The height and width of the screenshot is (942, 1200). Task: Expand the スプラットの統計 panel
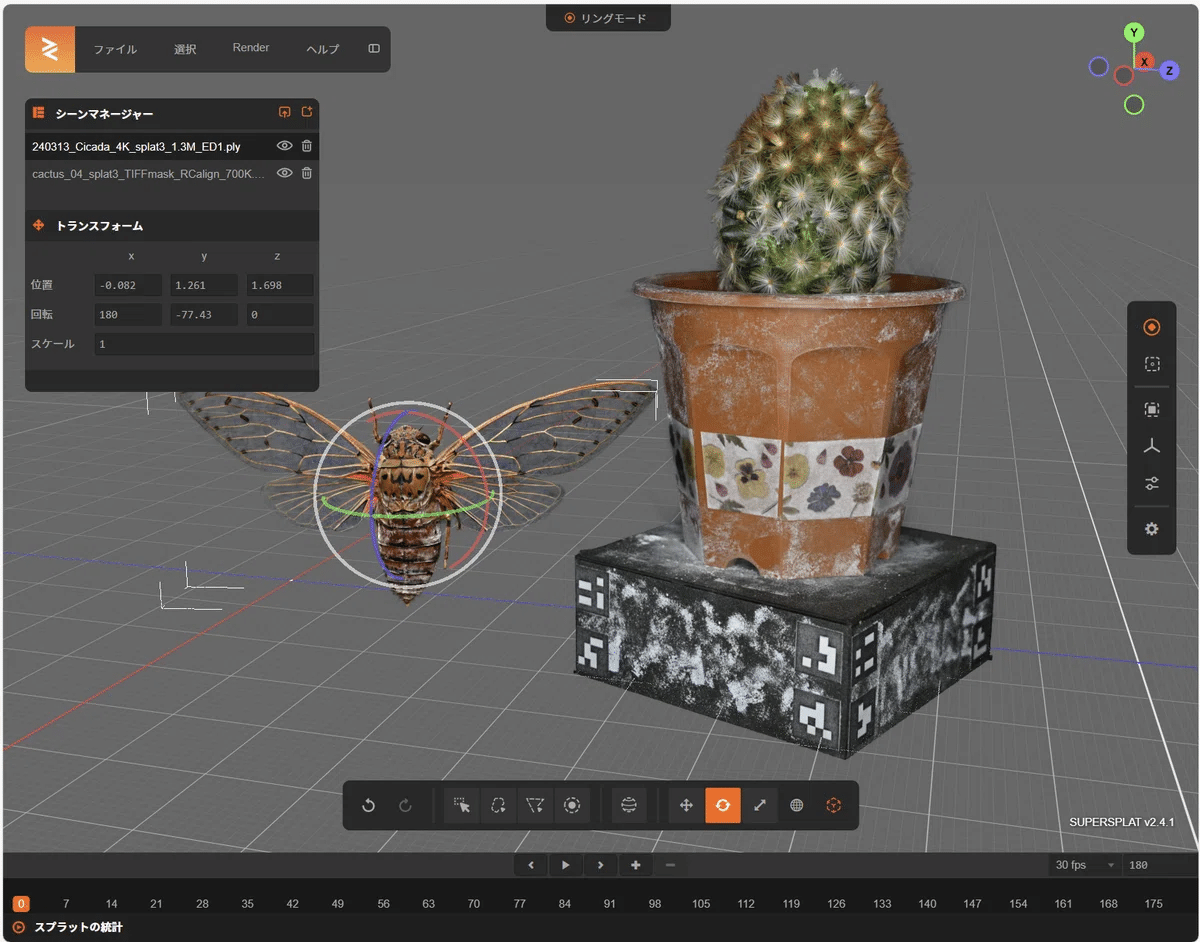coord(80,928)
